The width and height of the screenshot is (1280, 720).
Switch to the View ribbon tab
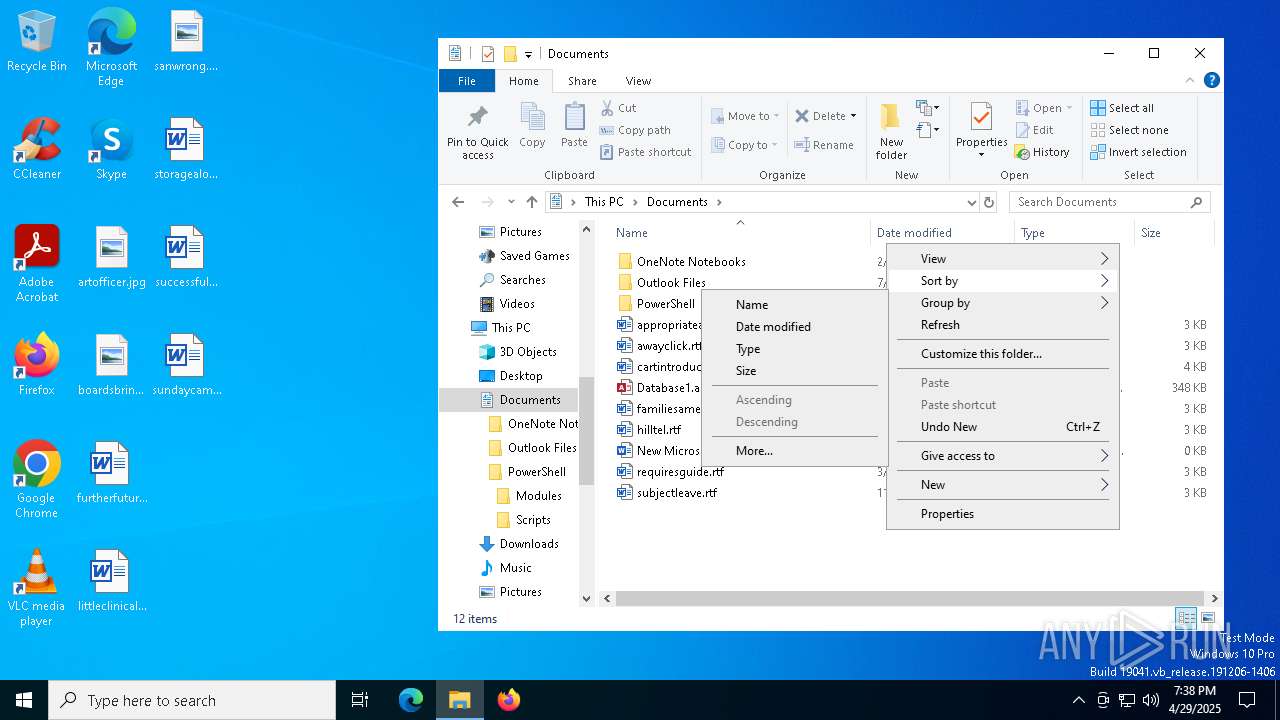tap(638, 81)
